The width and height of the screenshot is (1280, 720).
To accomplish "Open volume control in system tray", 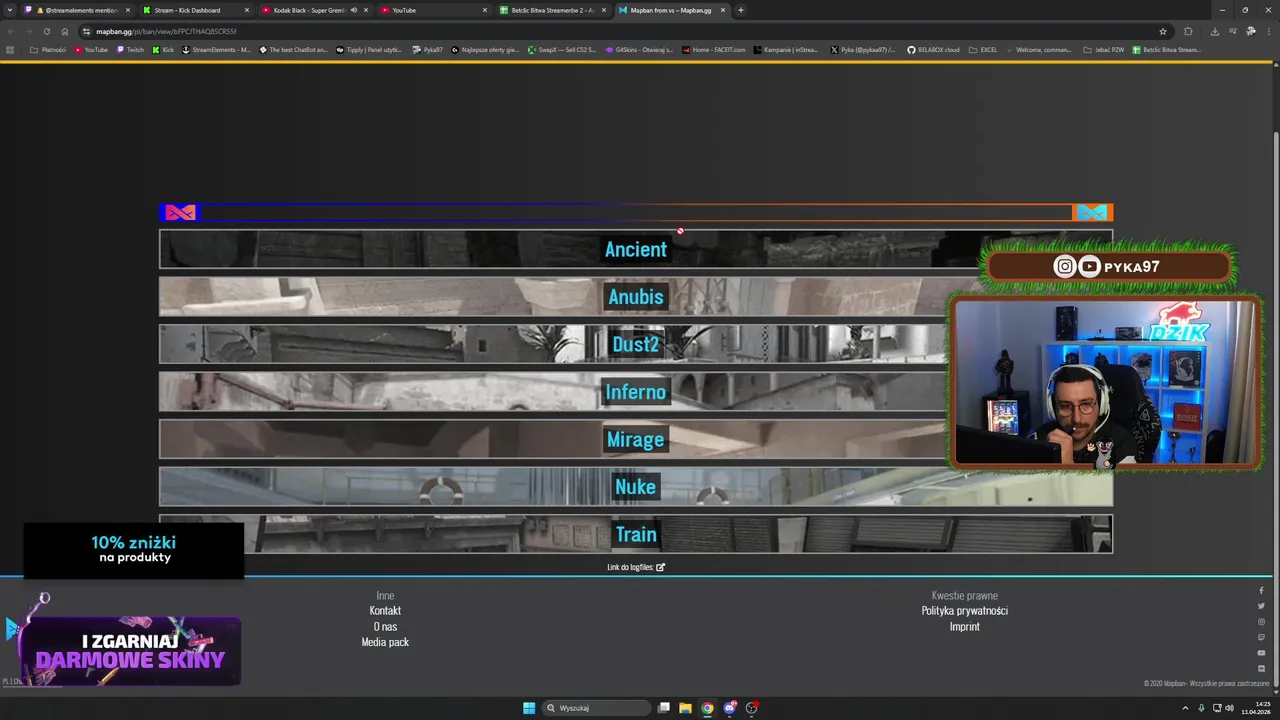I will tap(1231, 708).
